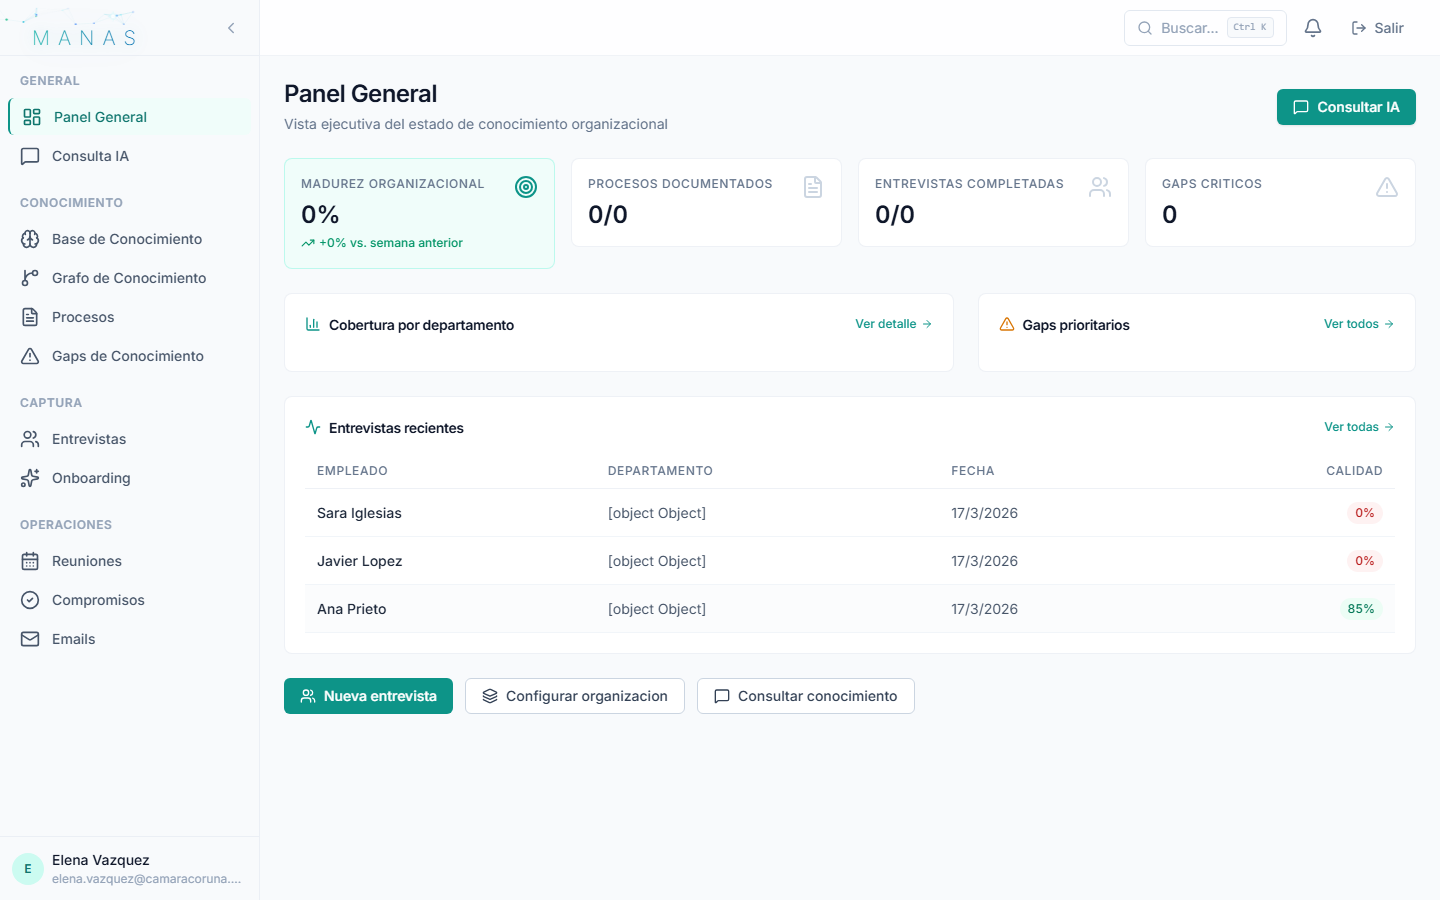The image size is (1440, 900).
Task: Click the notifications bell icon
Action: tap(1313, 28)
